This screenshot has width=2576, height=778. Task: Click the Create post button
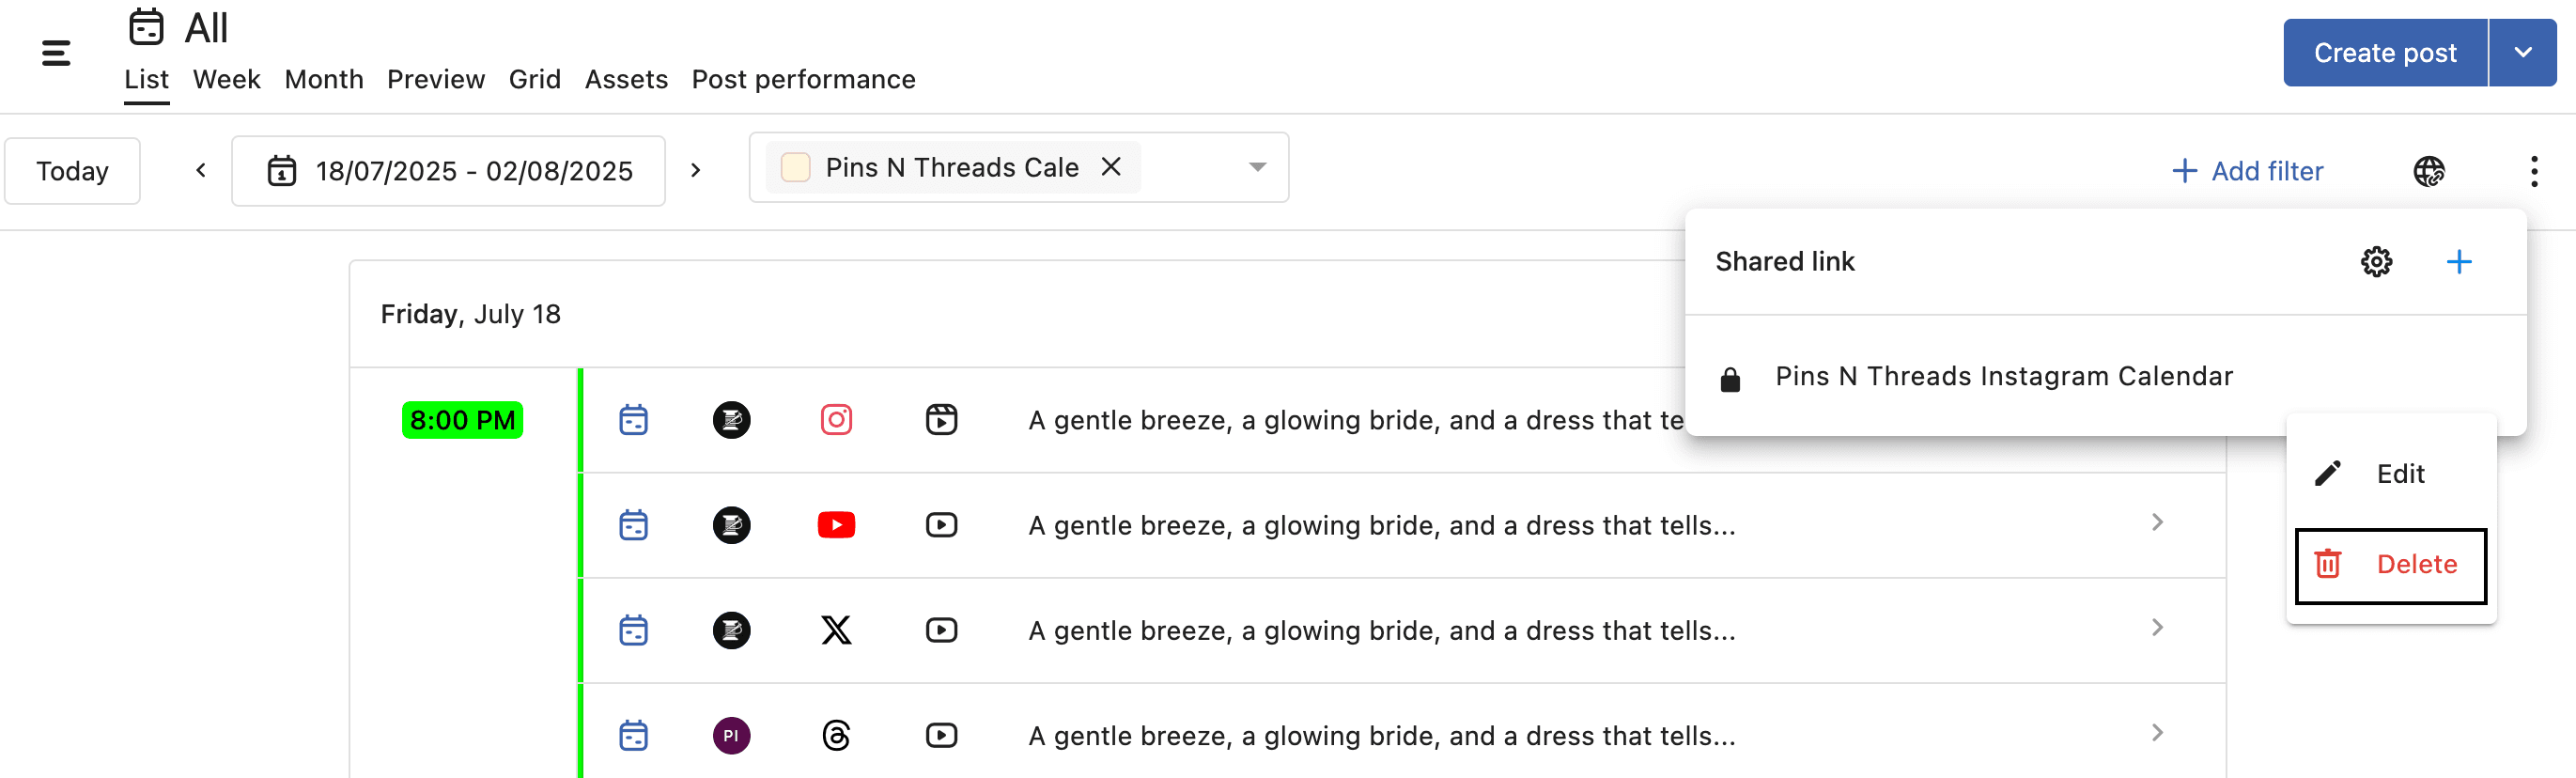click(2384, 53)
